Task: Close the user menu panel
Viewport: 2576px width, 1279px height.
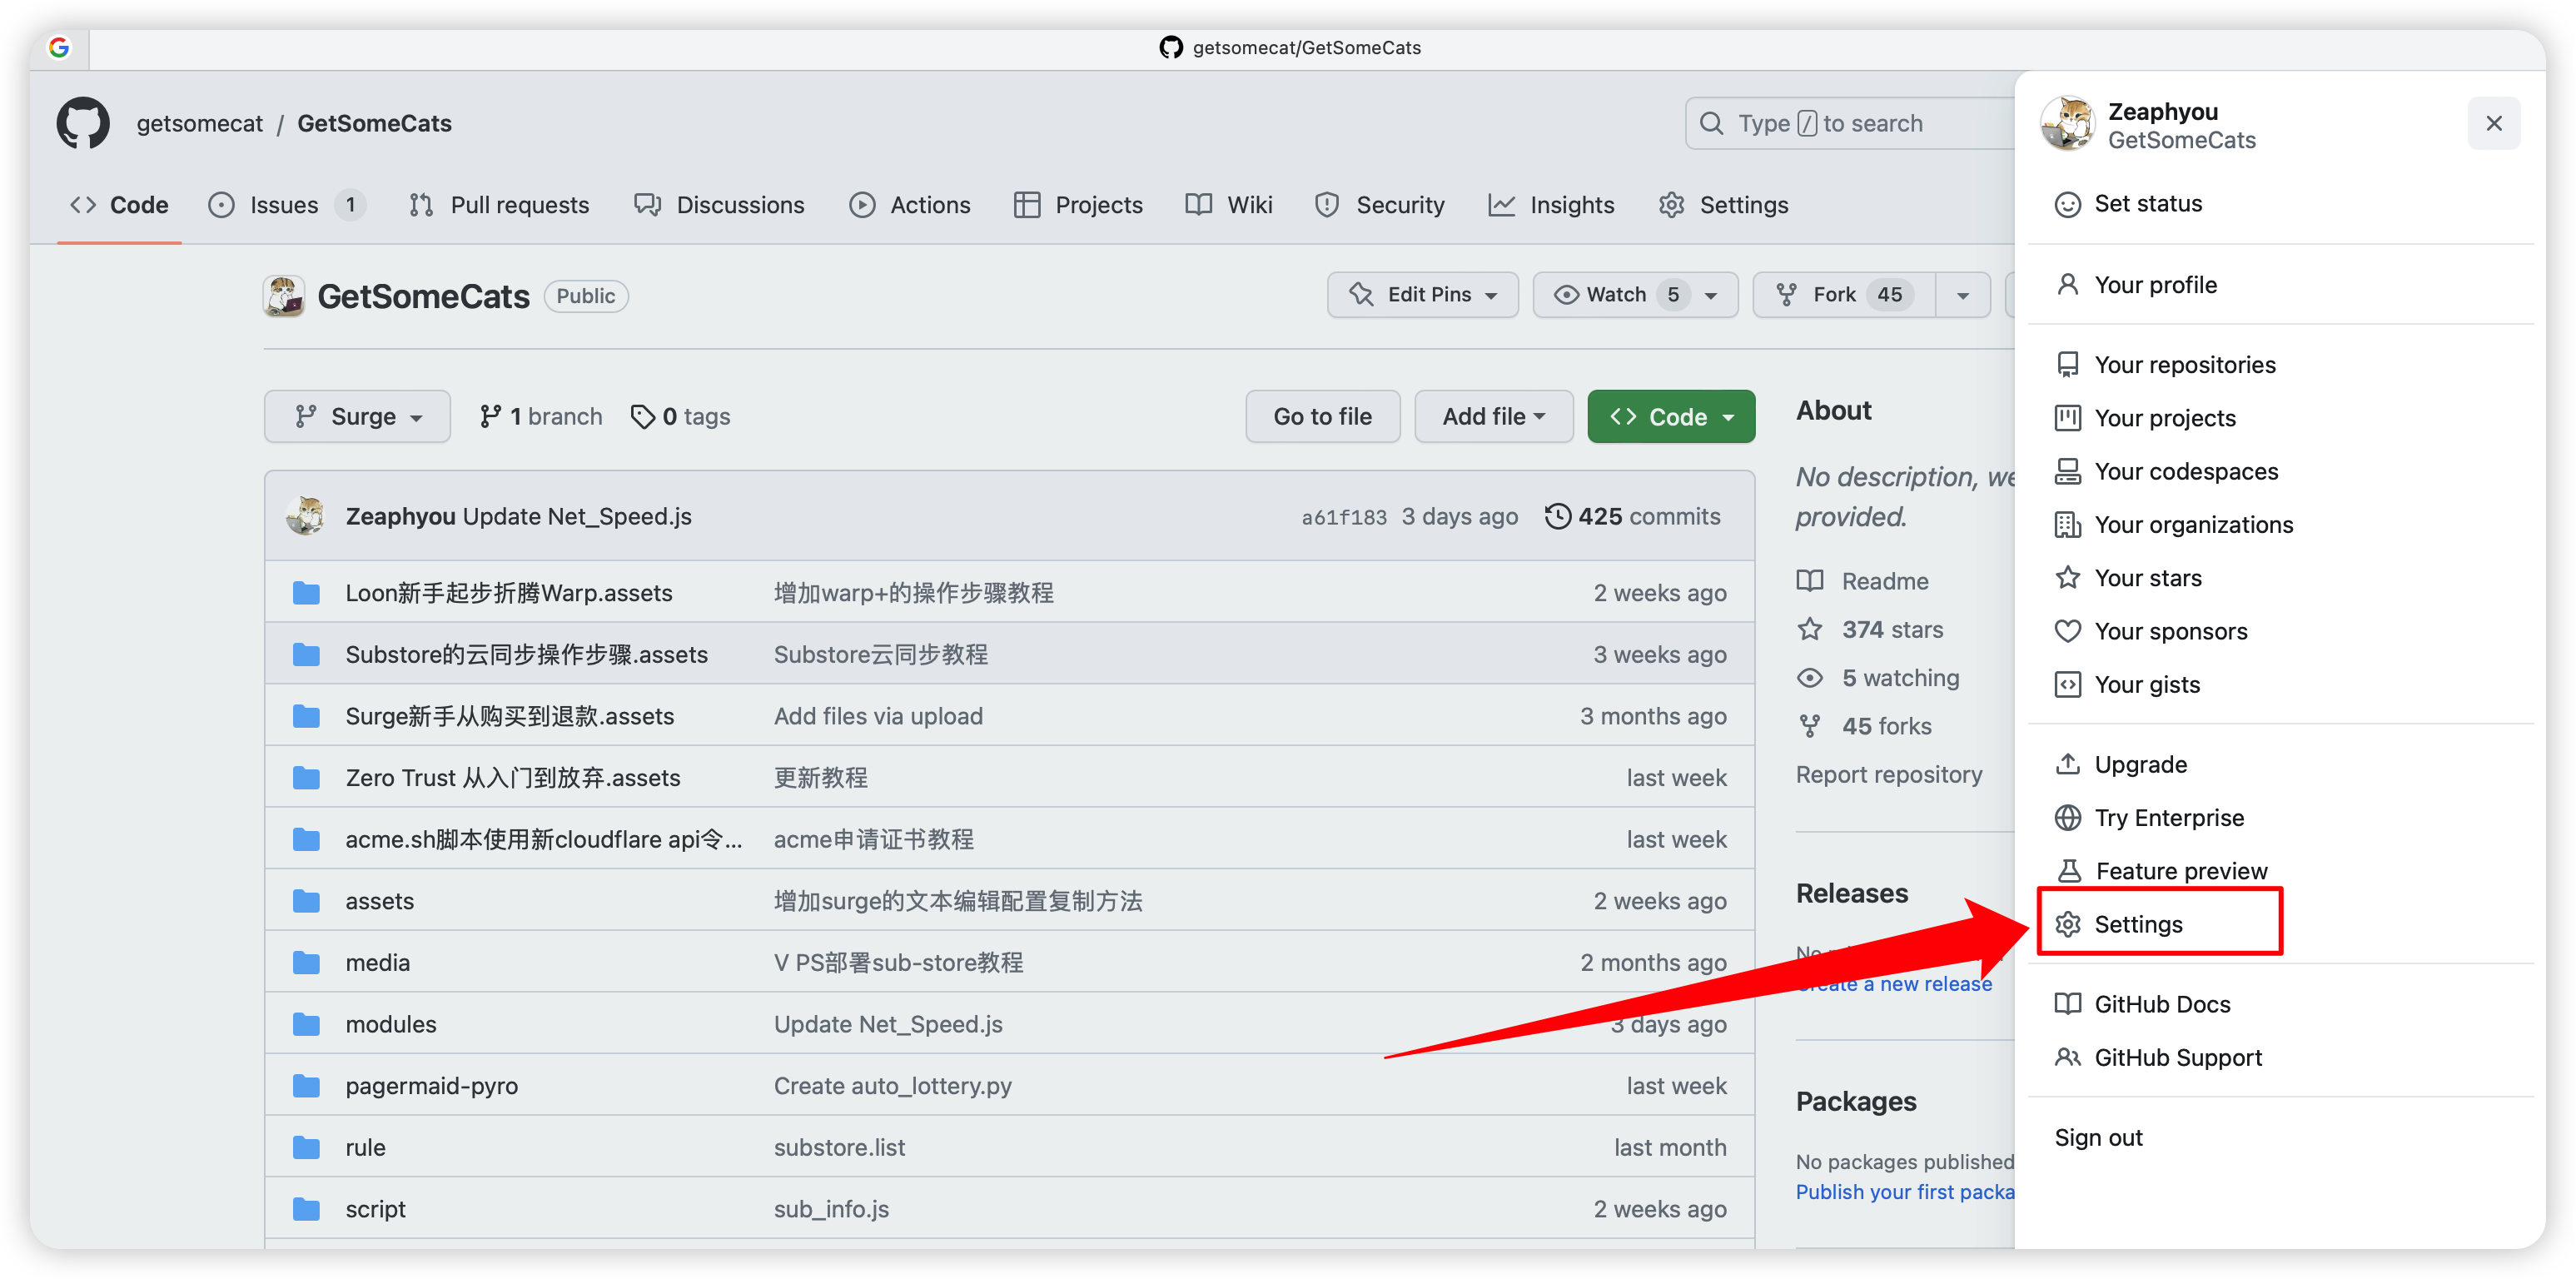Action: pyautogui.click(x=2493, y=123)
